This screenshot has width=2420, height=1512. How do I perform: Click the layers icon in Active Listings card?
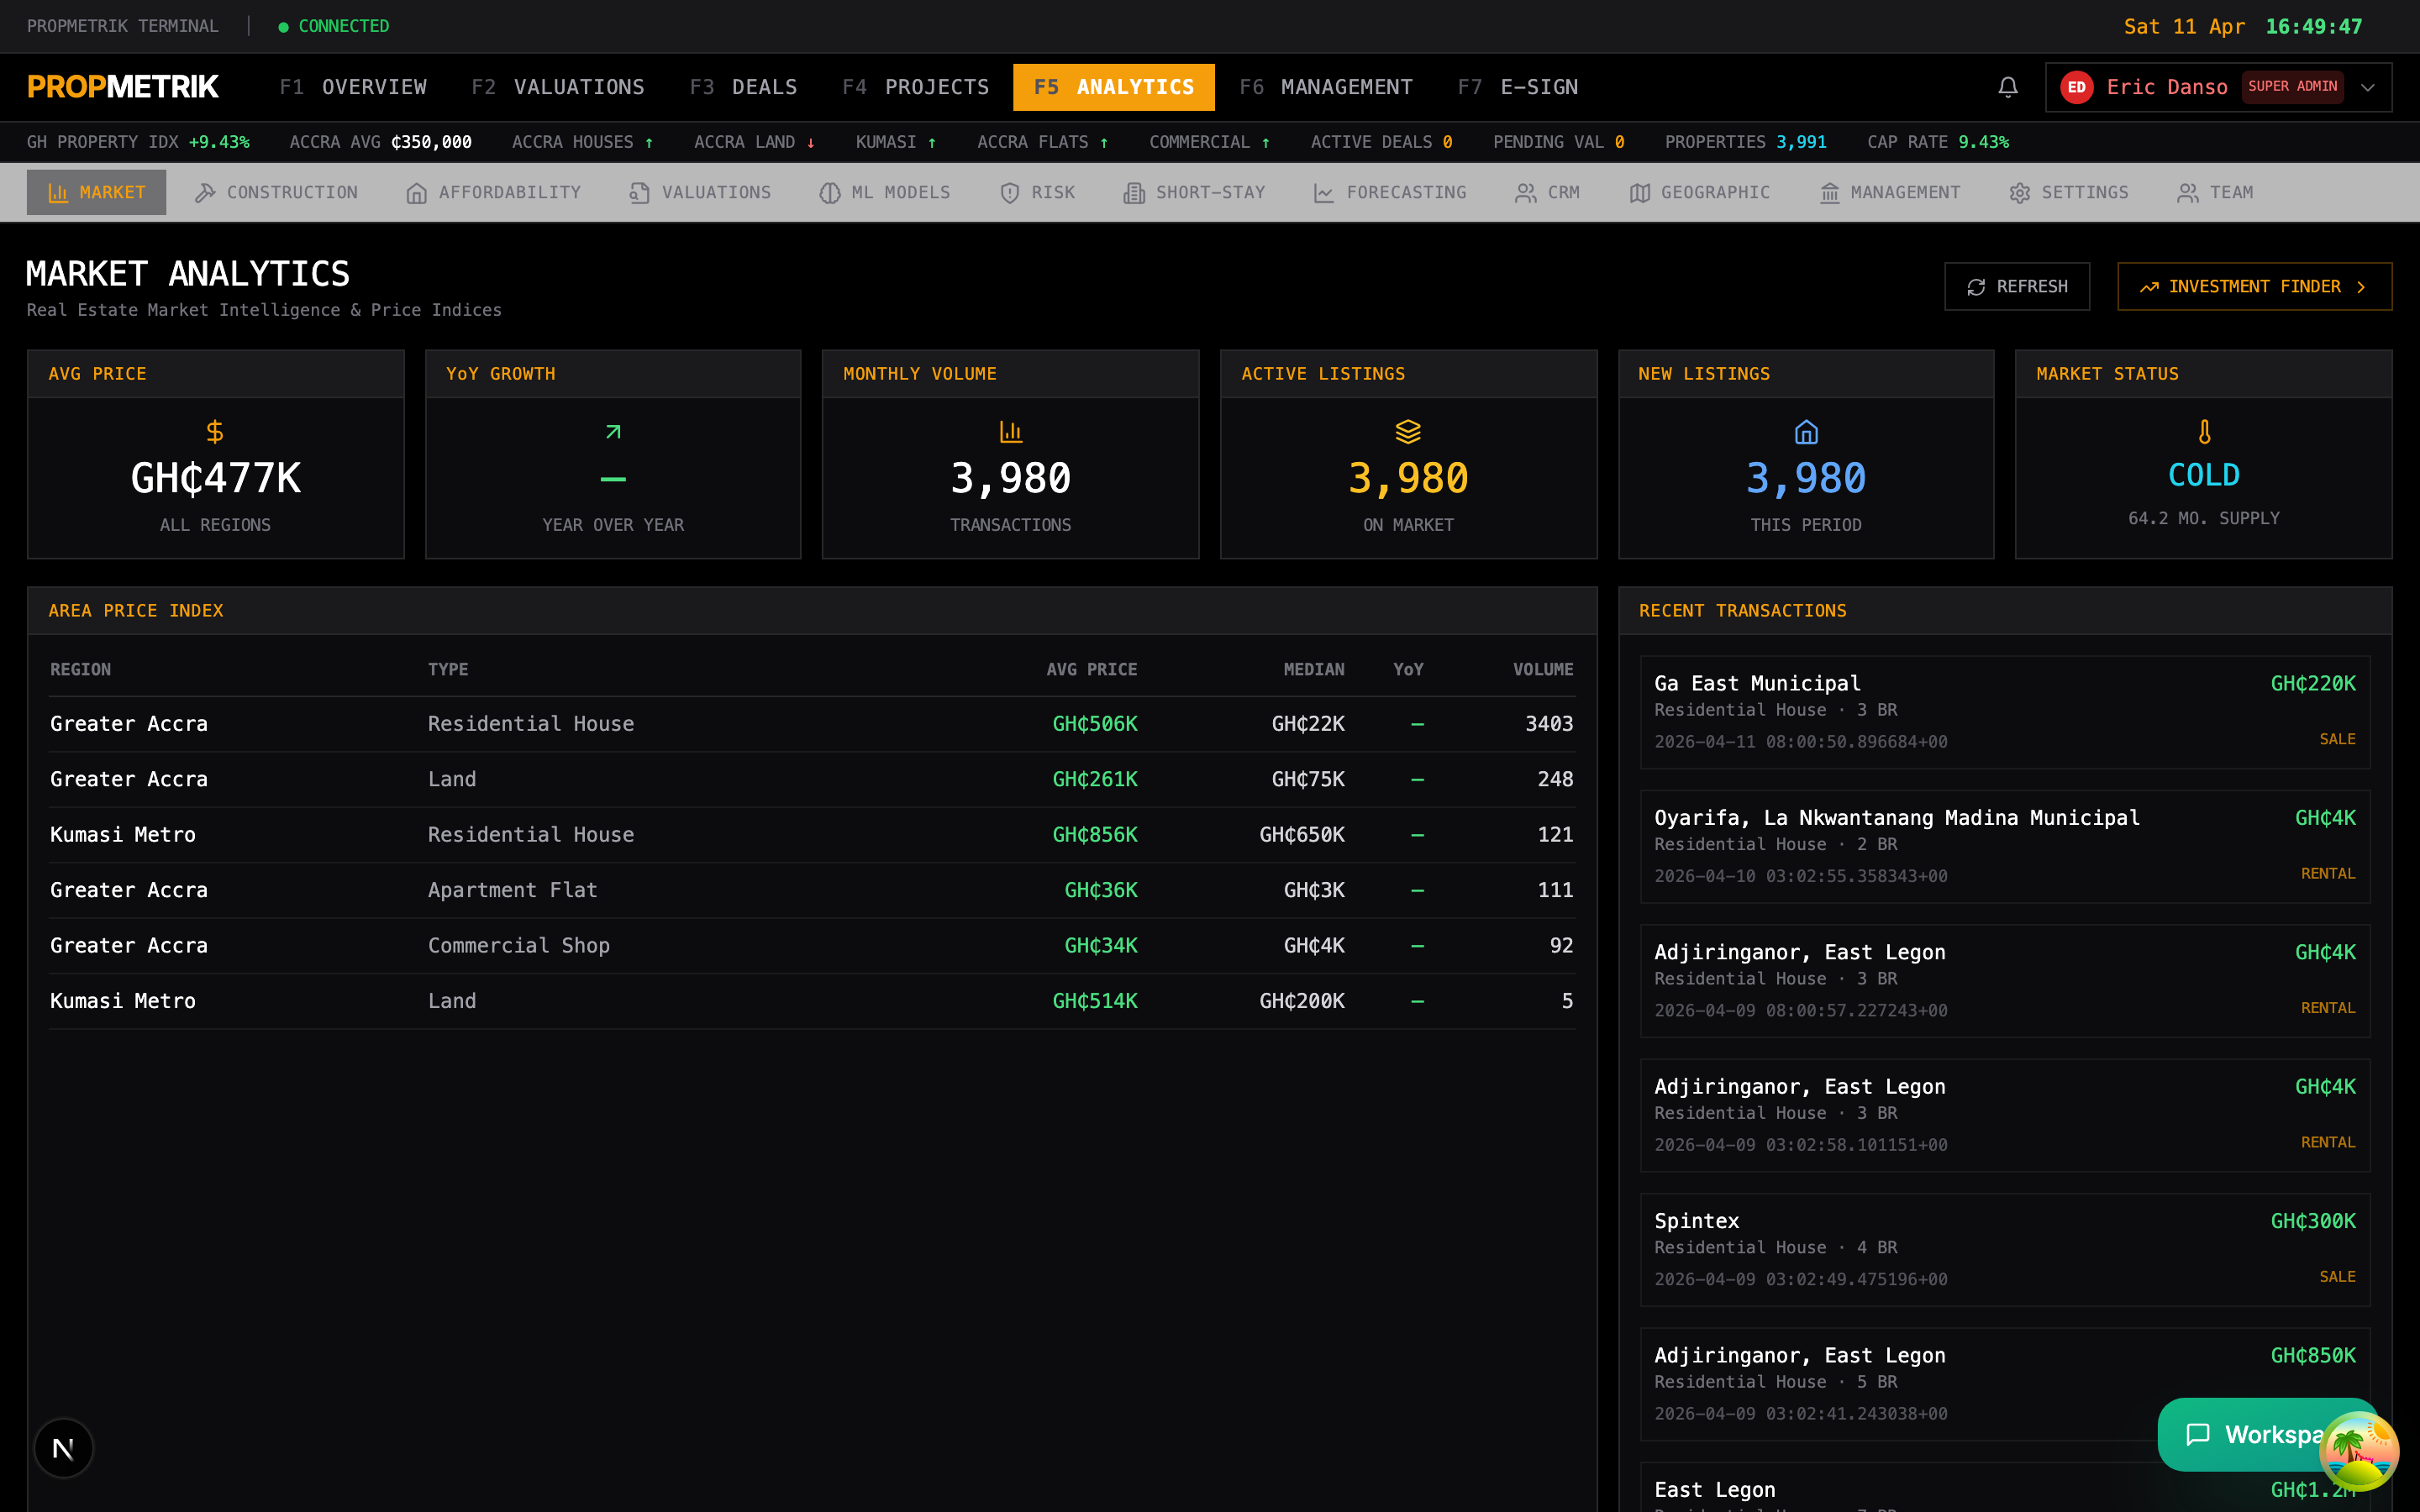(1408, 432)
